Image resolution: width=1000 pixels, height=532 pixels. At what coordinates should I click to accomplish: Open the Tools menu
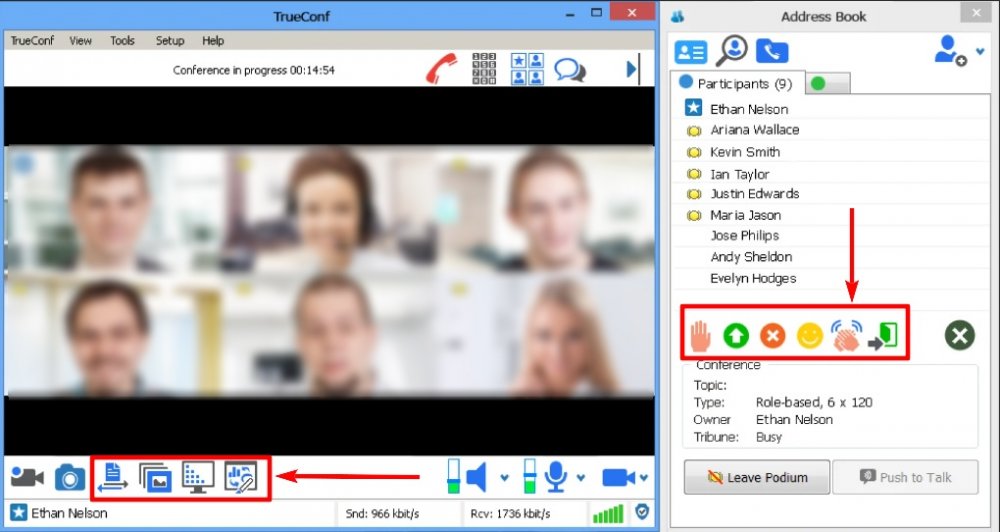coord(122,41)
